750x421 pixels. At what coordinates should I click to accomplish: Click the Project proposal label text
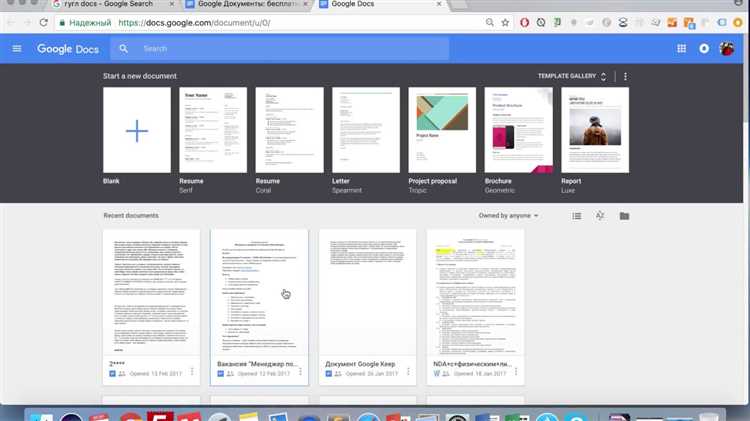(x=432, y=181)
